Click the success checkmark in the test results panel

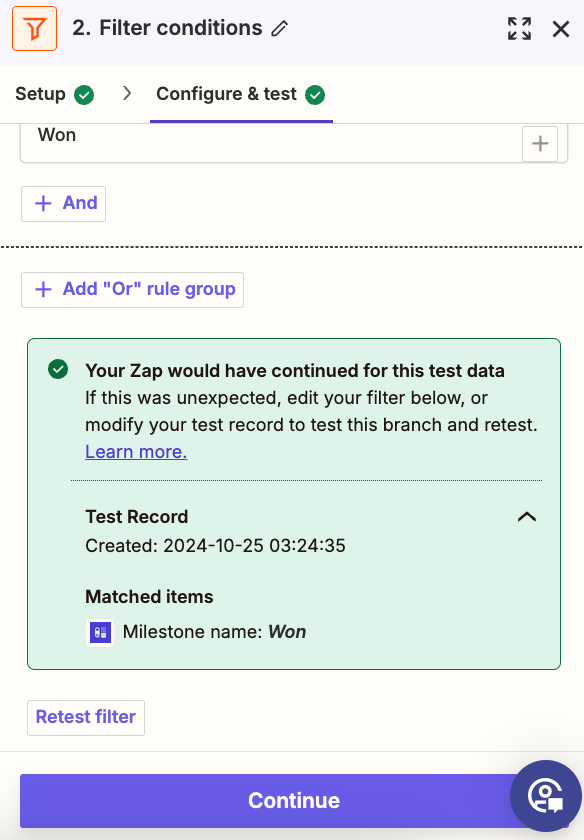[x=58, y=369]
